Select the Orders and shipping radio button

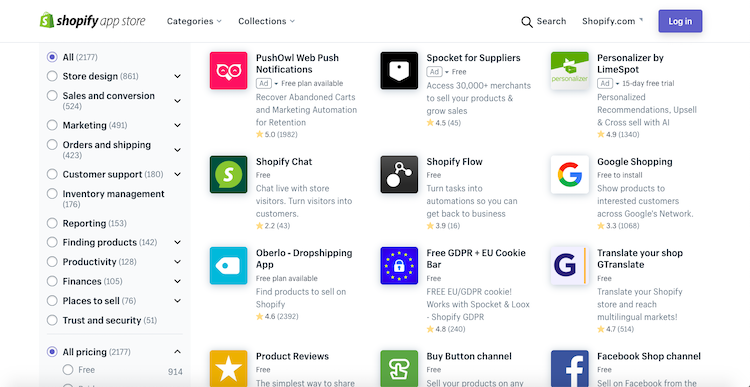coord(52,144)
